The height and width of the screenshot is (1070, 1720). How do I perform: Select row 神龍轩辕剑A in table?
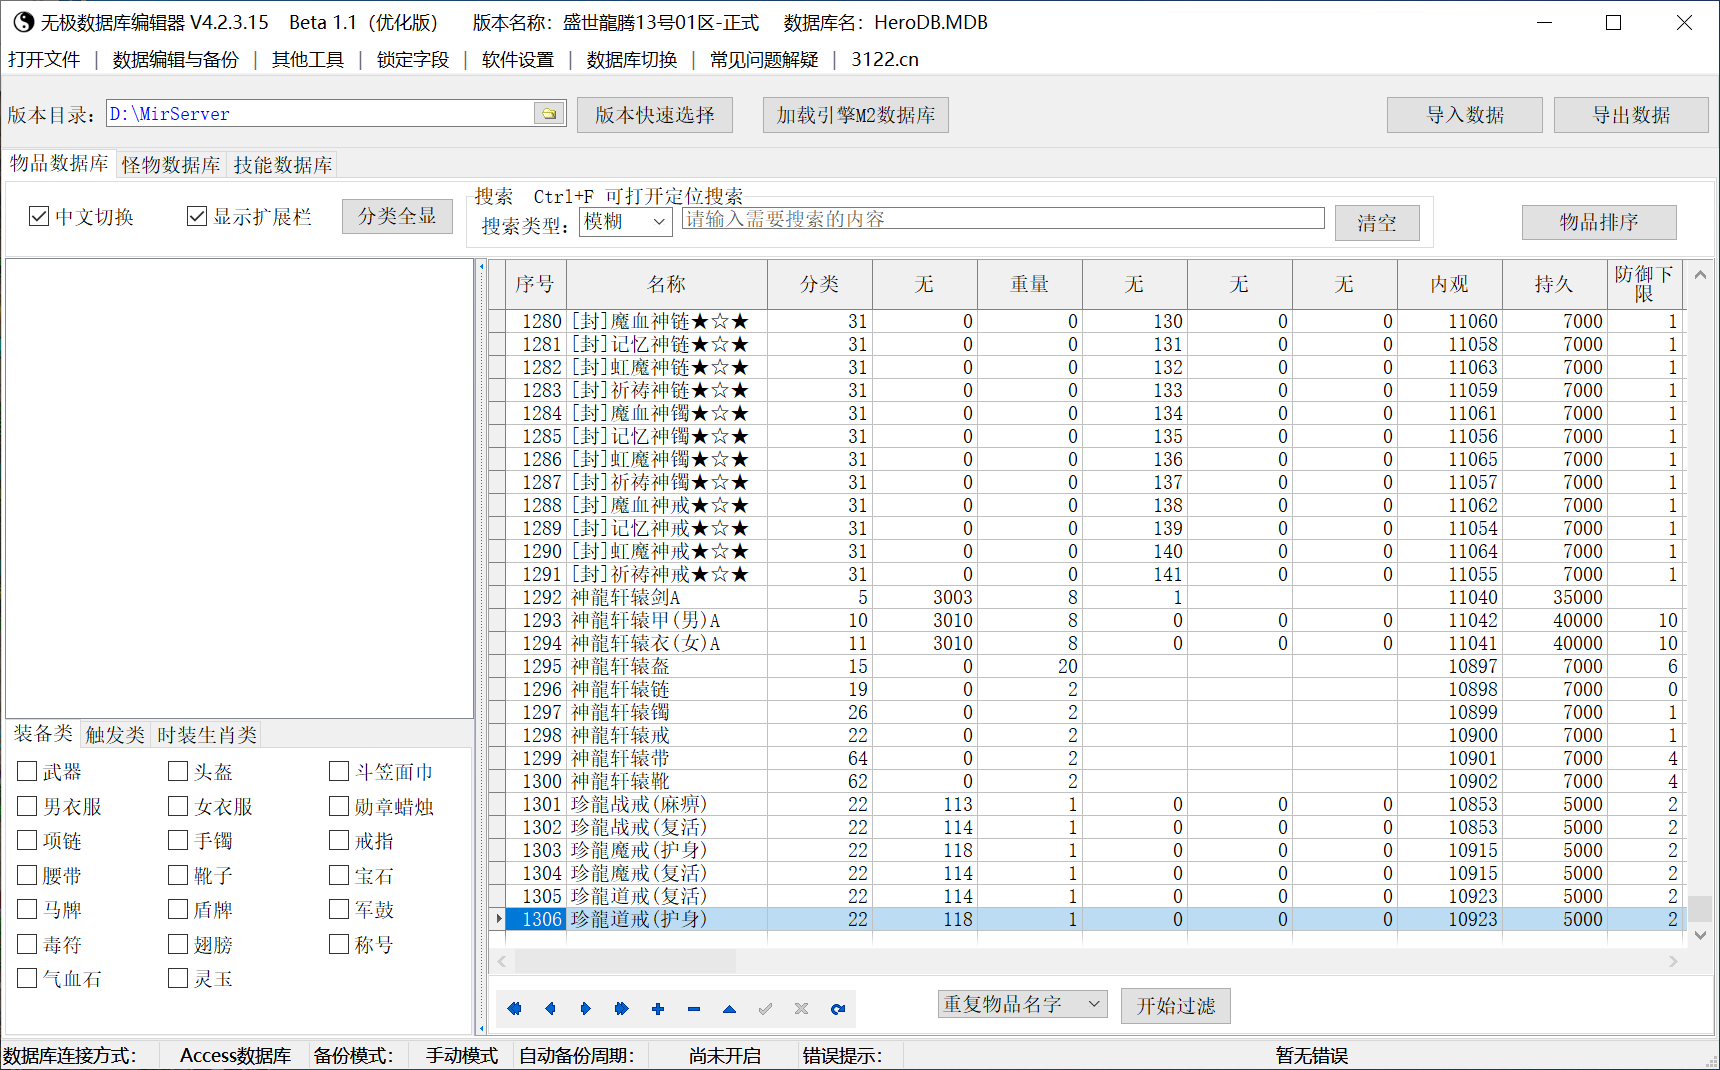pyautogui.click(x=1086, y=597)
